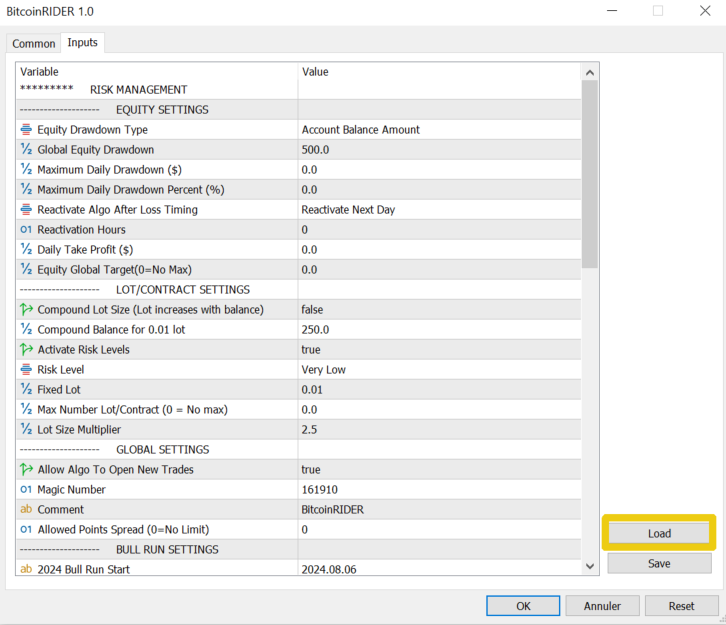The height and width of the screenshot is (625, 726).
Task: Select the Inputs tab
Action: click(x=82, y=43)
